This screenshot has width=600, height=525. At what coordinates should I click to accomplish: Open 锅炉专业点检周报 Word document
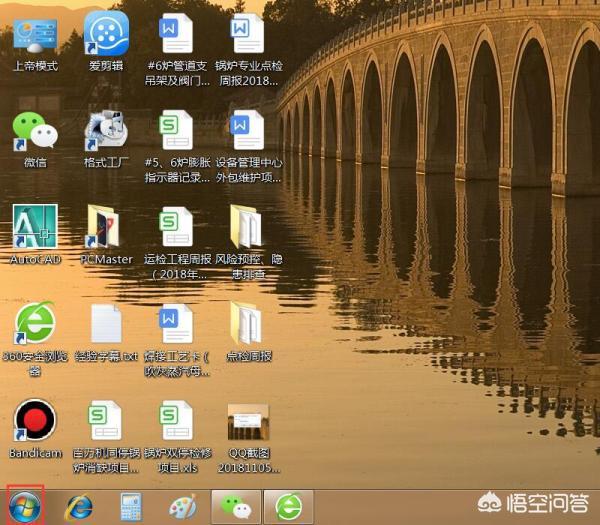pos(246,36)
